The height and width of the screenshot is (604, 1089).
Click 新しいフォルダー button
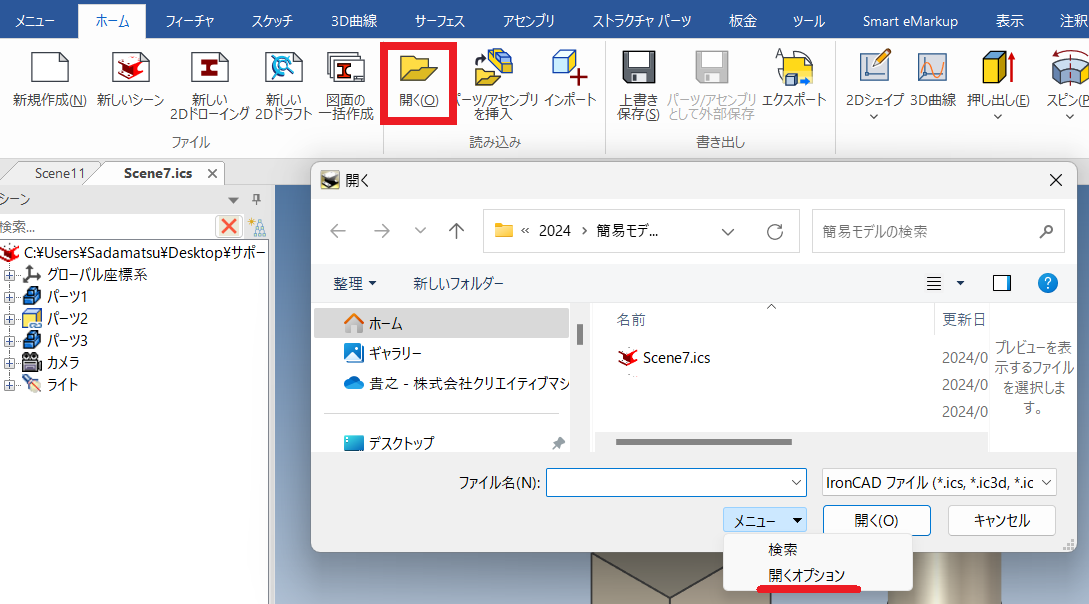coord(458,283)
